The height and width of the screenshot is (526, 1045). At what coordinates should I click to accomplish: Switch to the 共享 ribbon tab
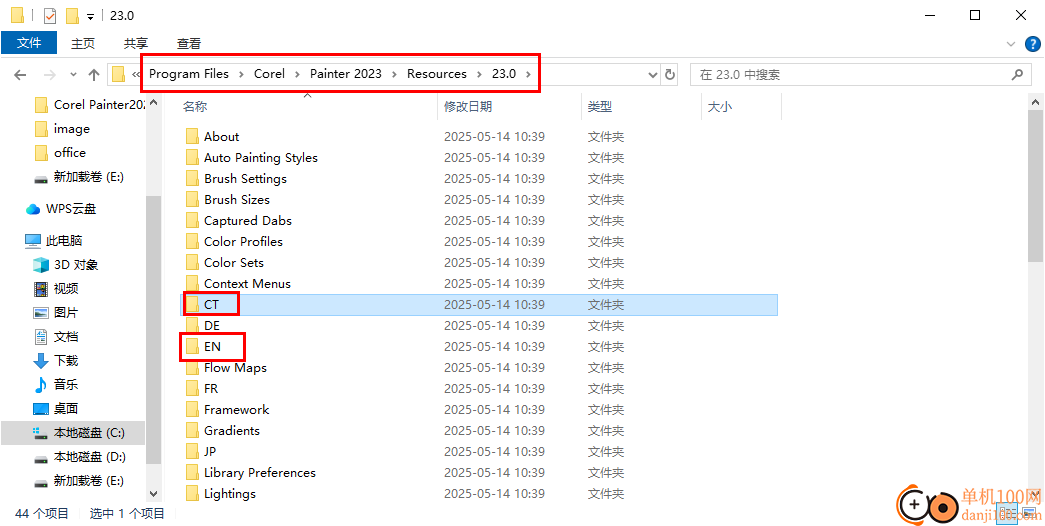point(136,43)
